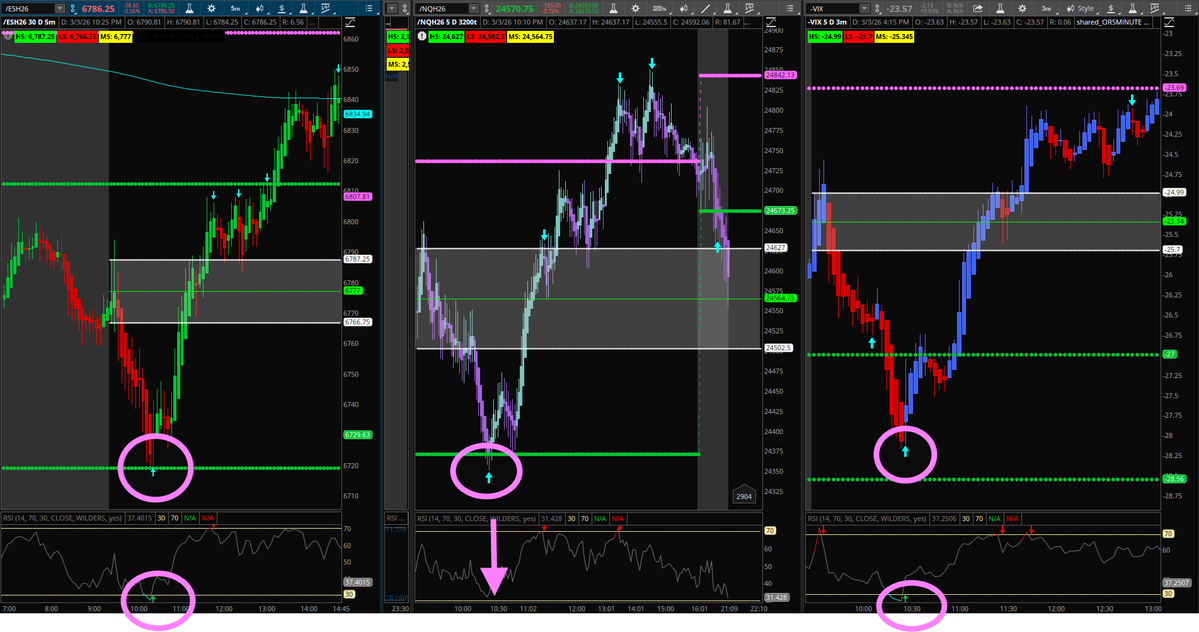This screenshot has width=1199, height=632.
Task: Click the red L5: 6,766.75 label
Action: pos(77,37)
